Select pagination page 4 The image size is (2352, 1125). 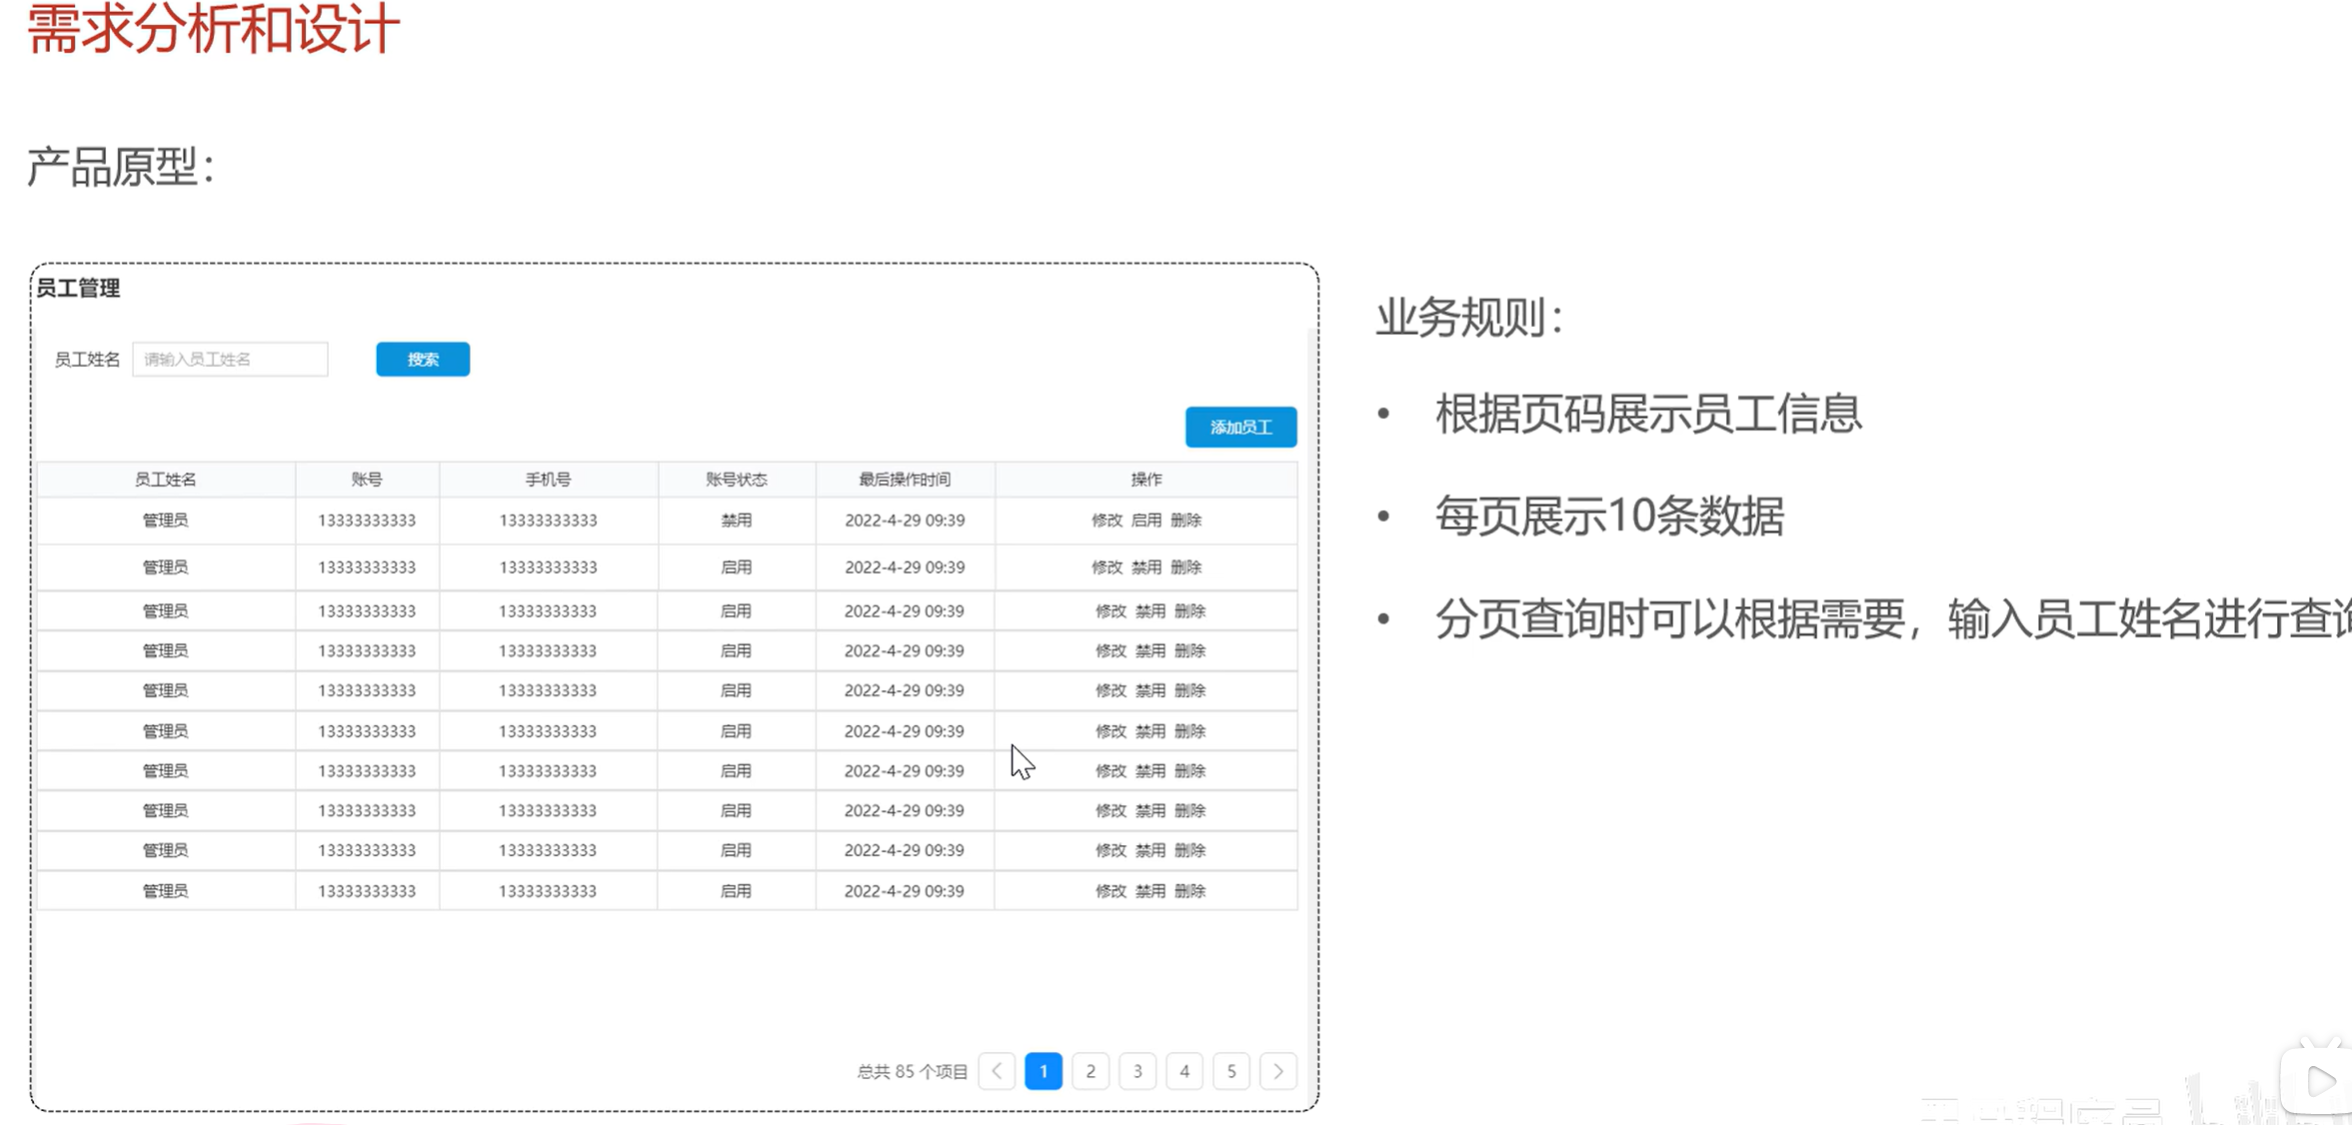1184,1071
